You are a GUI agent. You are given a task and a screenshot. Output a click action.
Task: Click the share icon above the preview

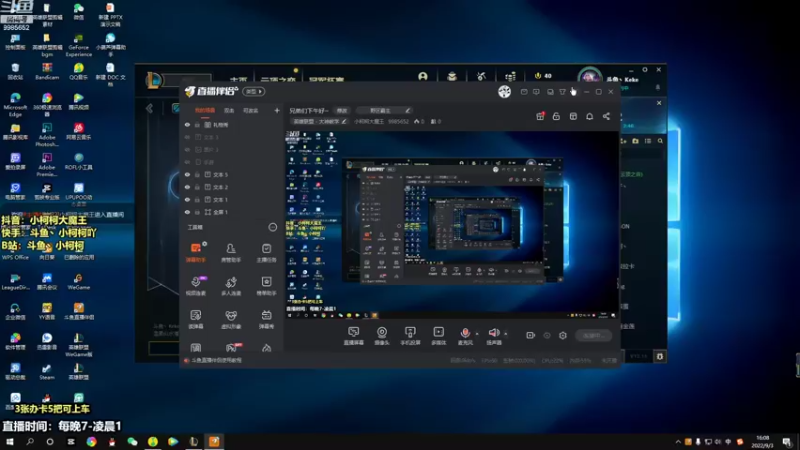tap(606, 116)
